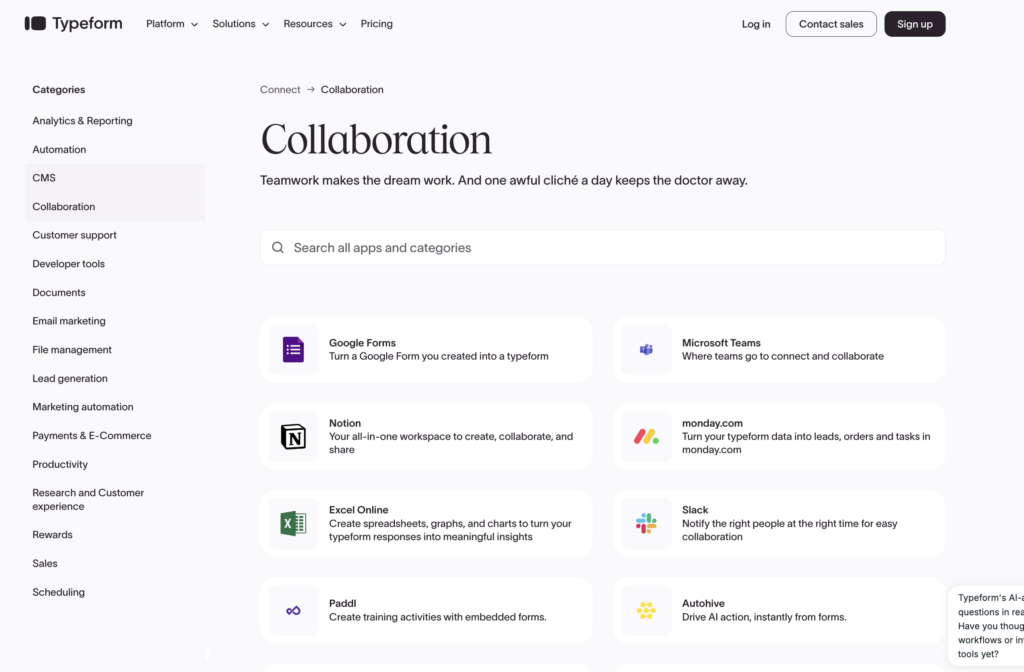
Task: Click the Categories sidebar heading
Action: 59,89
